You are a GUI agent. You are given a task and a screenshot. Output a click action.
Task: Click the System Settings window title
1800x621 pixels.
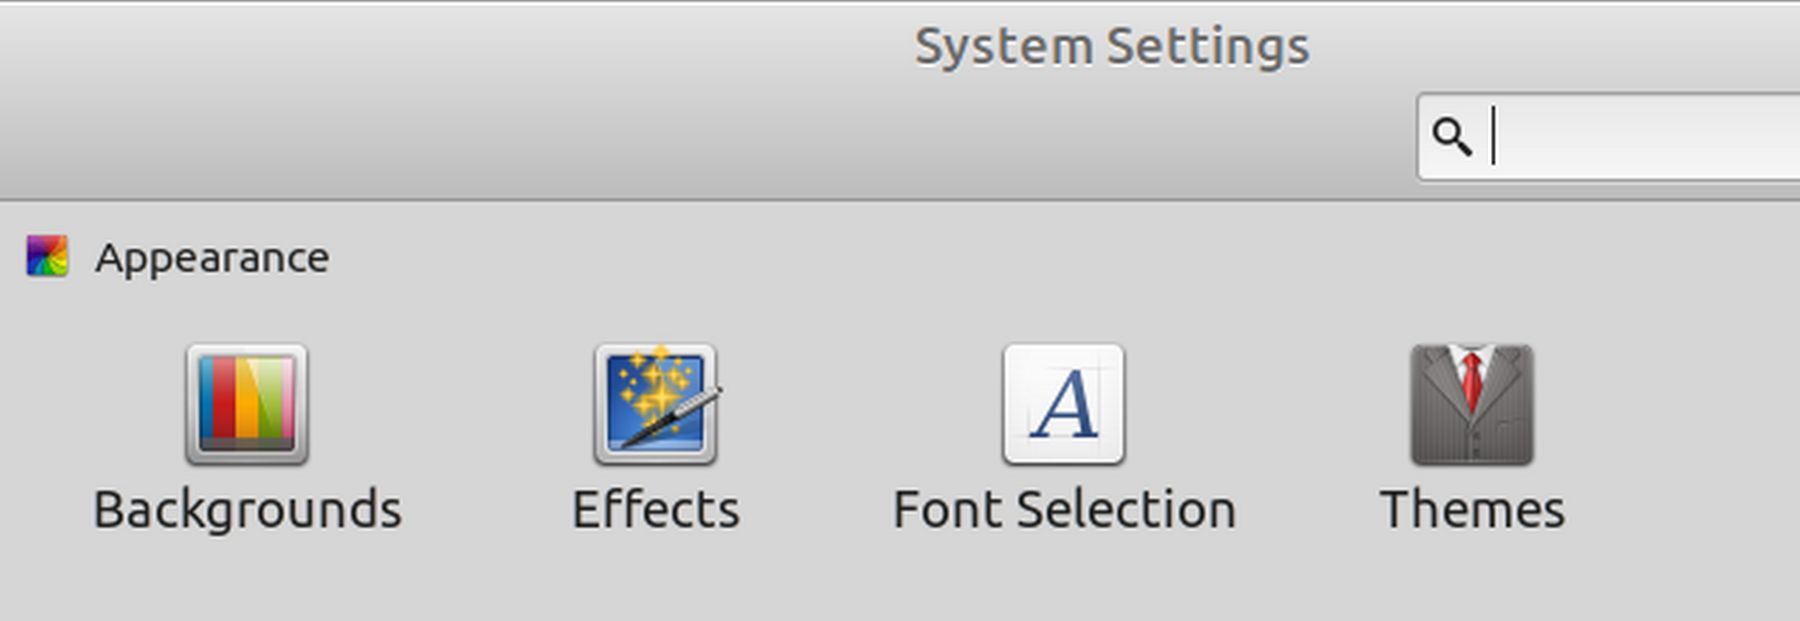click(x=1111, y=47)
